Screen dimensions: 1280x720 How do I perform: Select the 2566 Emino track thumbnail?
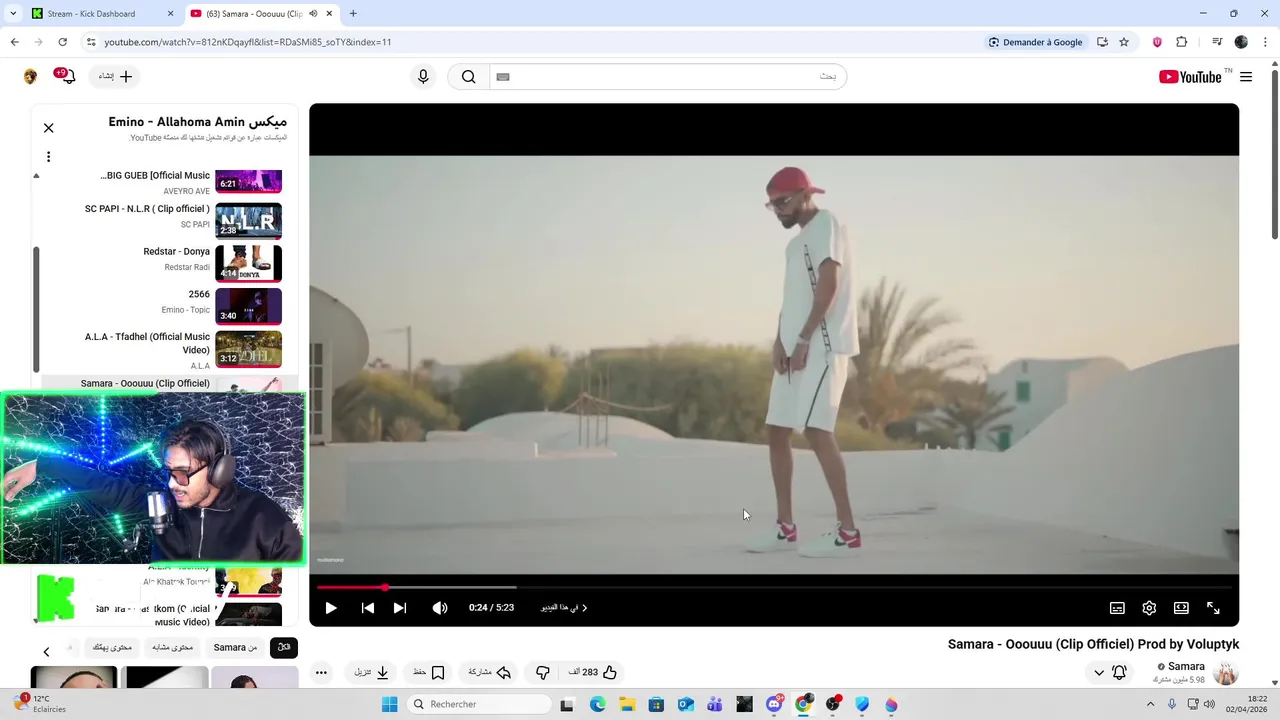pos(248,306)
